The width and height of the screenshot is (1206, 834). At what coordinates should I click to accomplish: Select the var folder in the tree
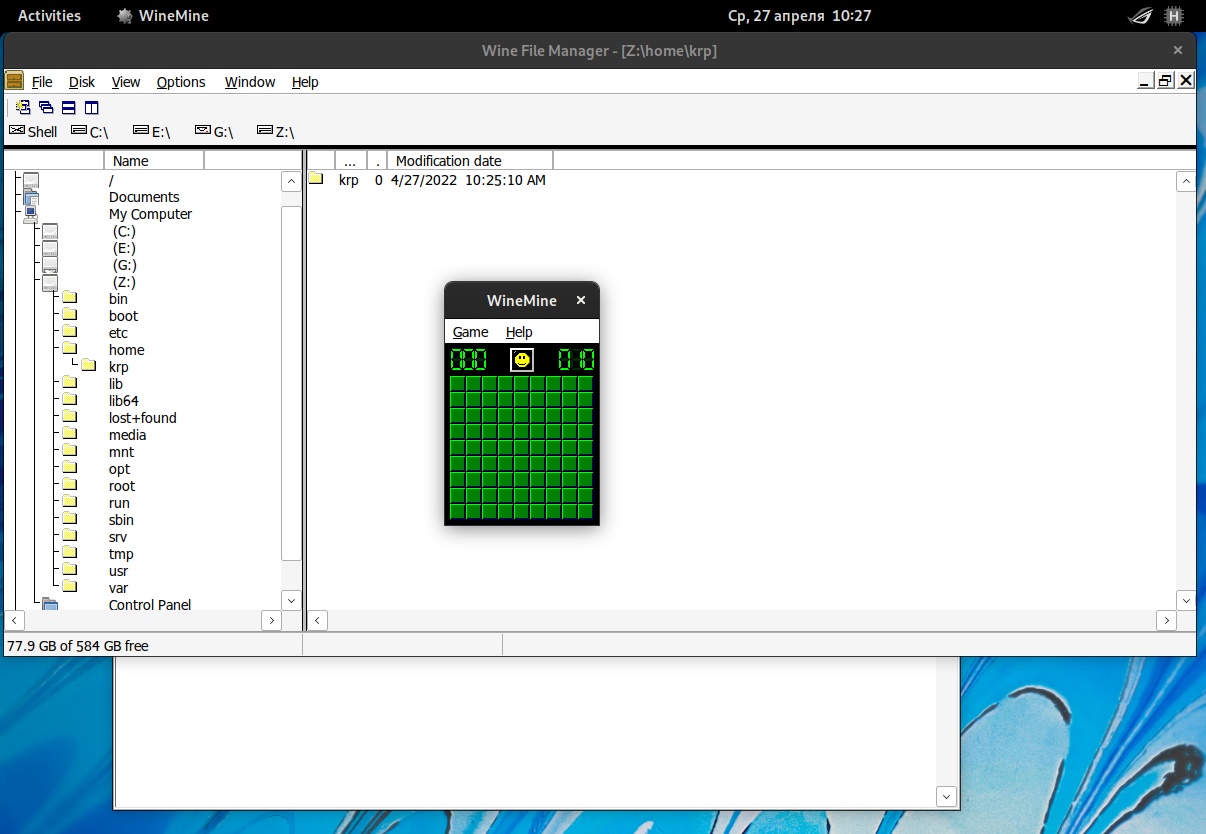tap(118, 587)
